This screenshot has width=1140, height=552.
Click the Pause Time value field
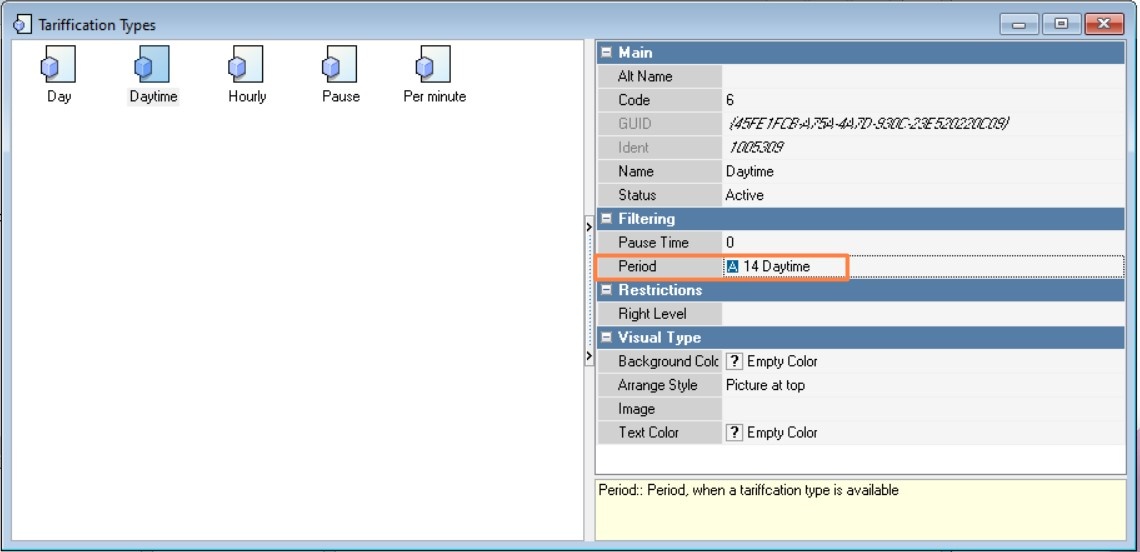[x=920, y=242]
